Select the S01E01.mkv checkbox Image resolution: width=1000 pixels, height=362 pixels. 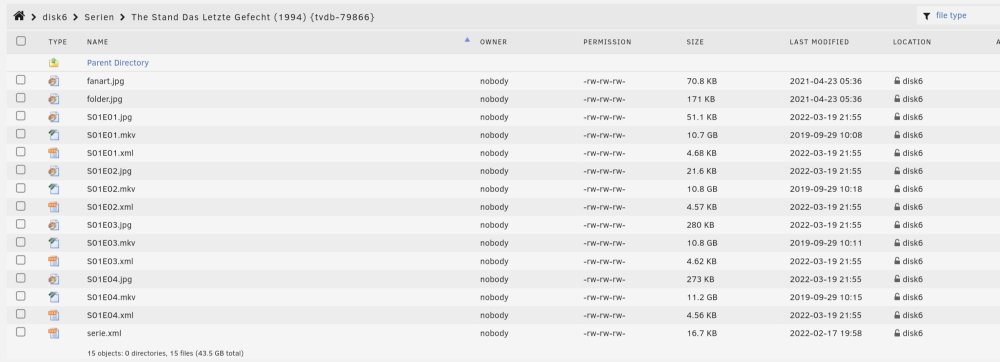pos(21,134)
